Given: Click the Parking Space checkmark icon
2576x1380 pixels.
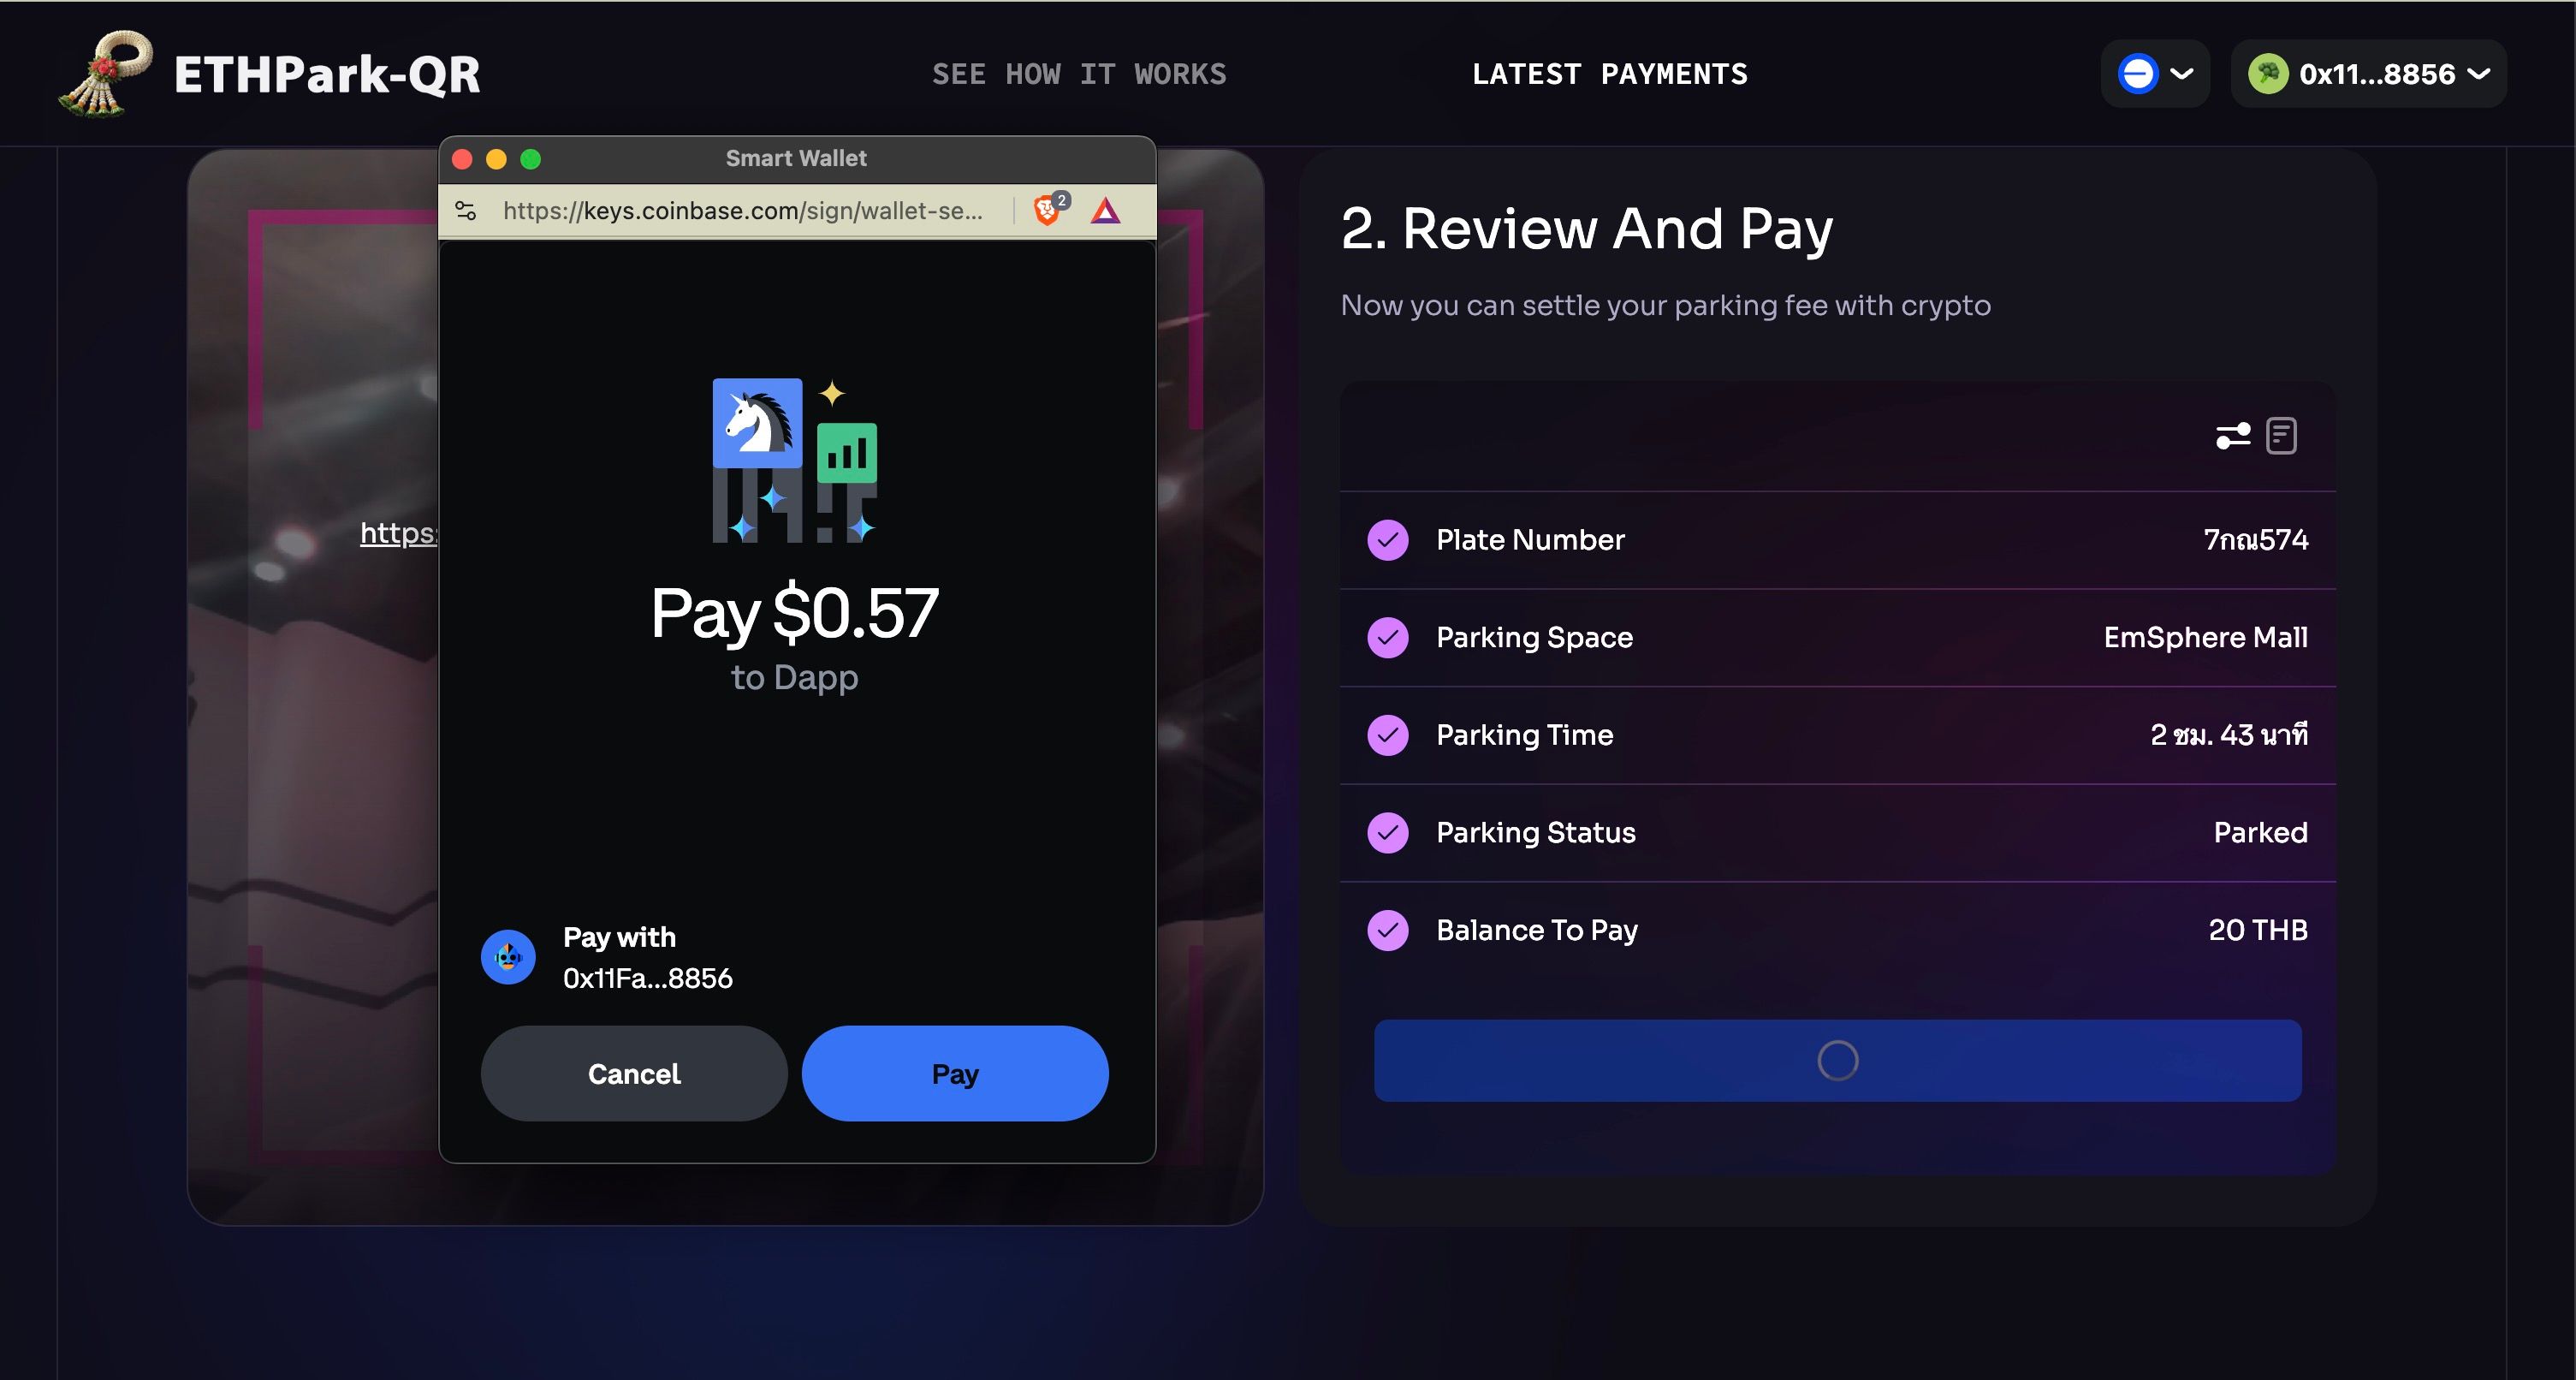Looking at the screenshot, I should click(x=1388, y=638).
